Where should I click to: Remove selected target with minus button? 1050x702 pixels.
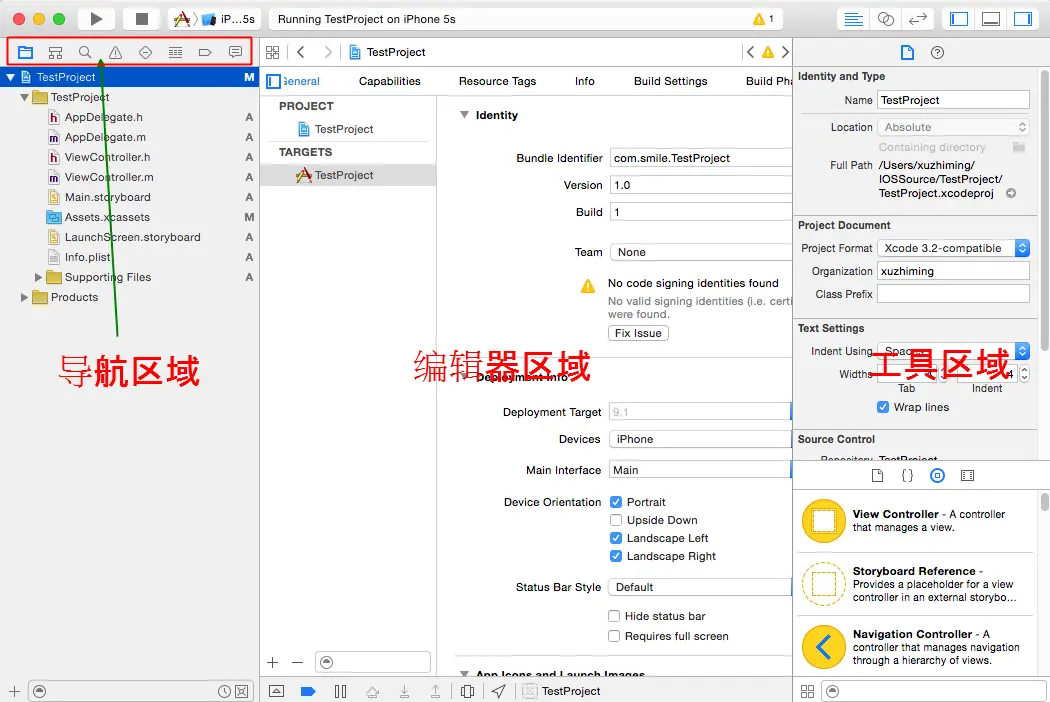pos(297,662)
